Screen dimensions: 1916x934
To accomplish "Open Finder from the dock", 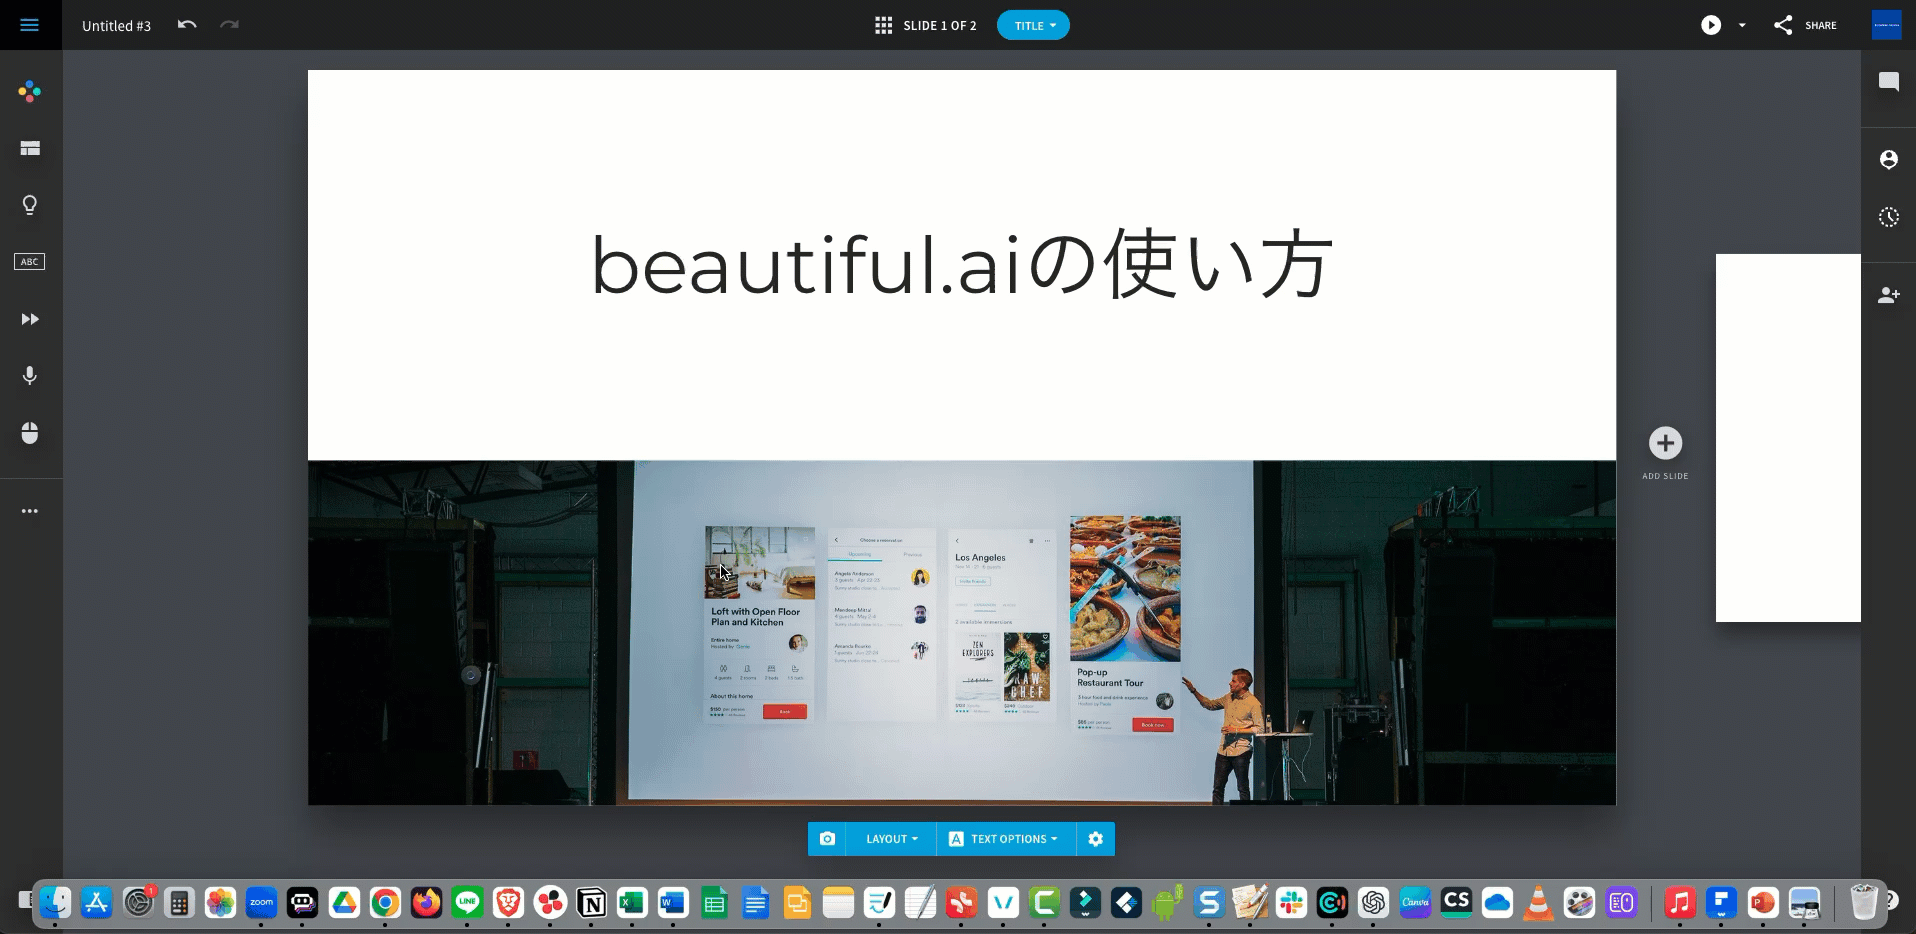I will [56, 903].
